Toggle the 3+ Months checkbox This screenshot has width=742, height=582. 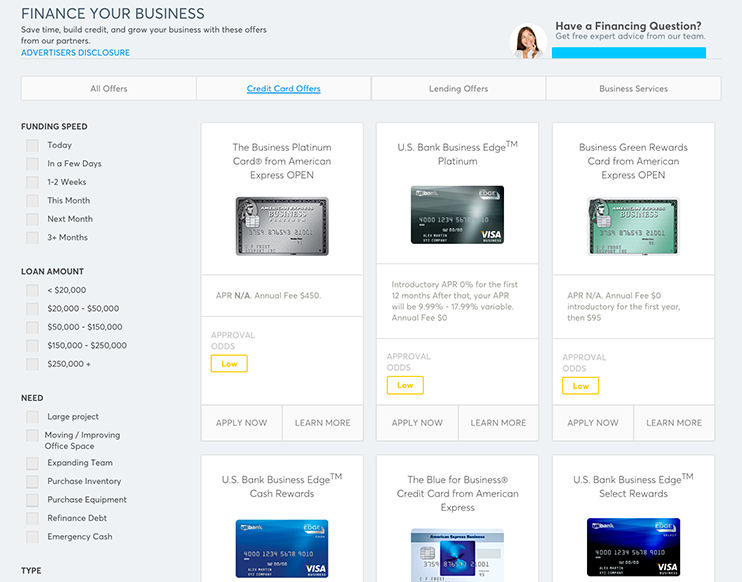coord(32,238)
